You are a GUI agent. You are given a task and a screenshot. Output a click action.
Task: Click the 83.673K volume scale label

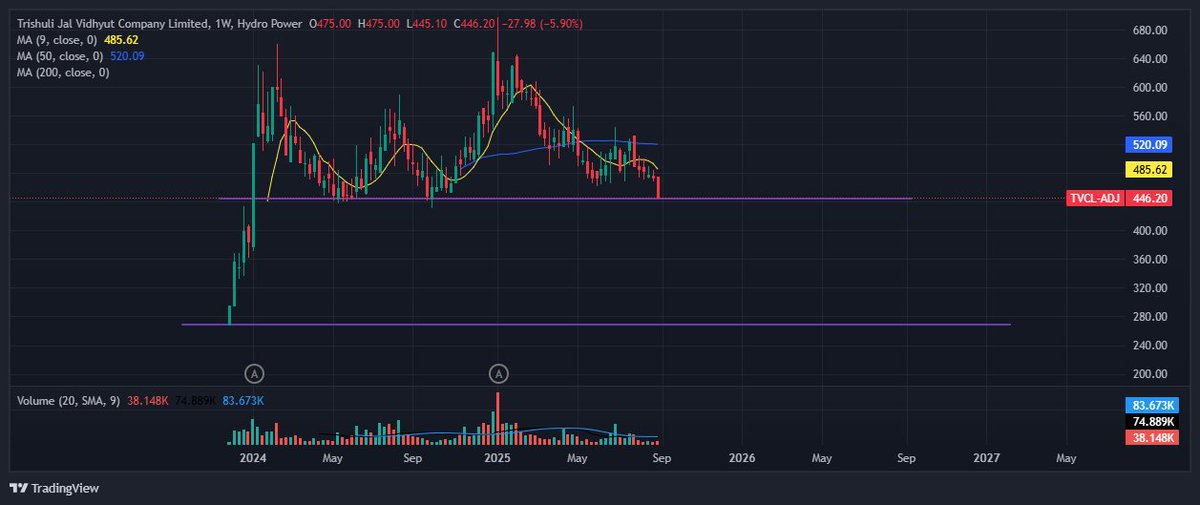1151,407
